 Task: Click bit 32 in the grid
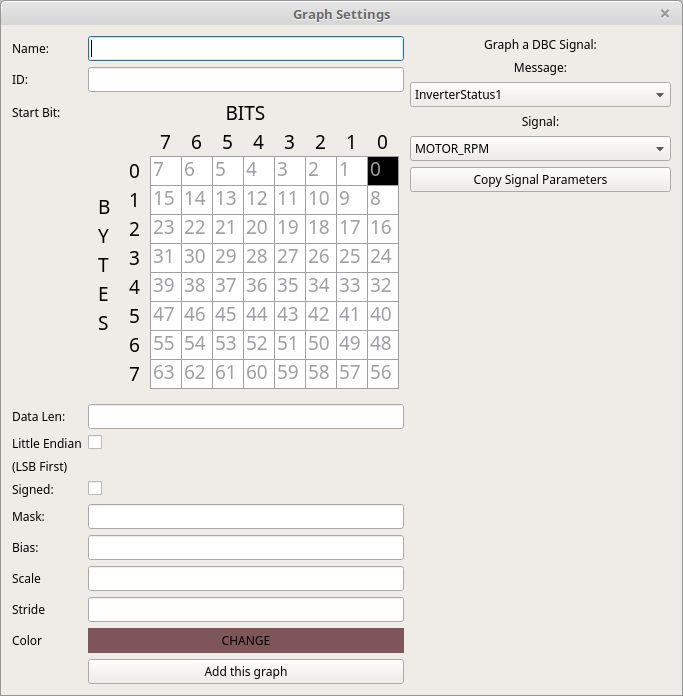tap(383, 287)
